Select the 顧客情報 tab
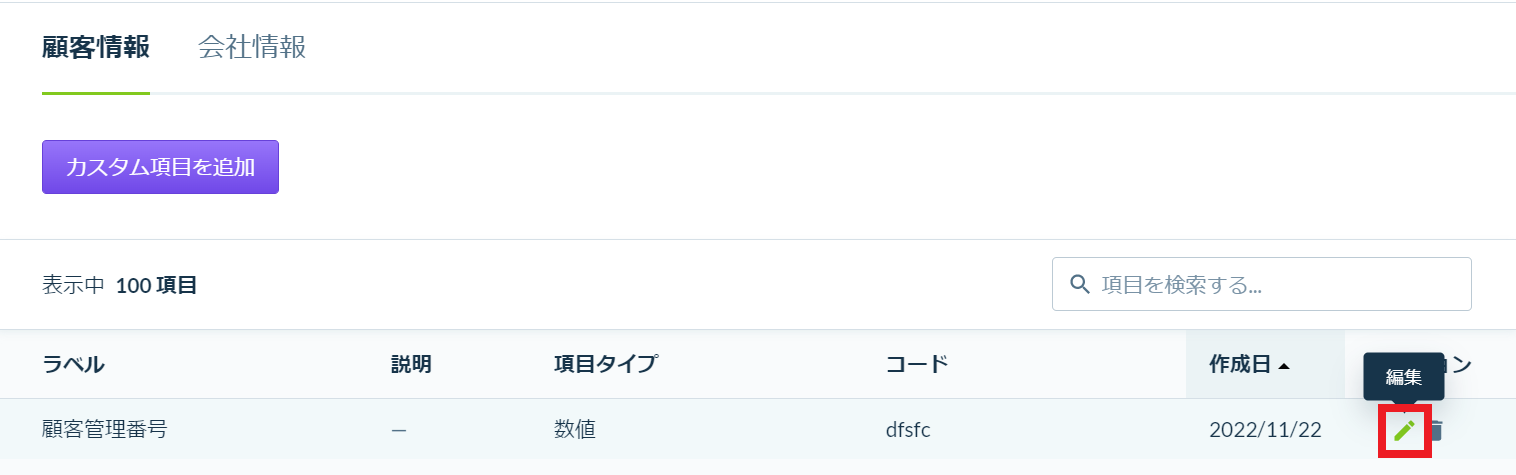1516x475 pixels. (96, 47)
